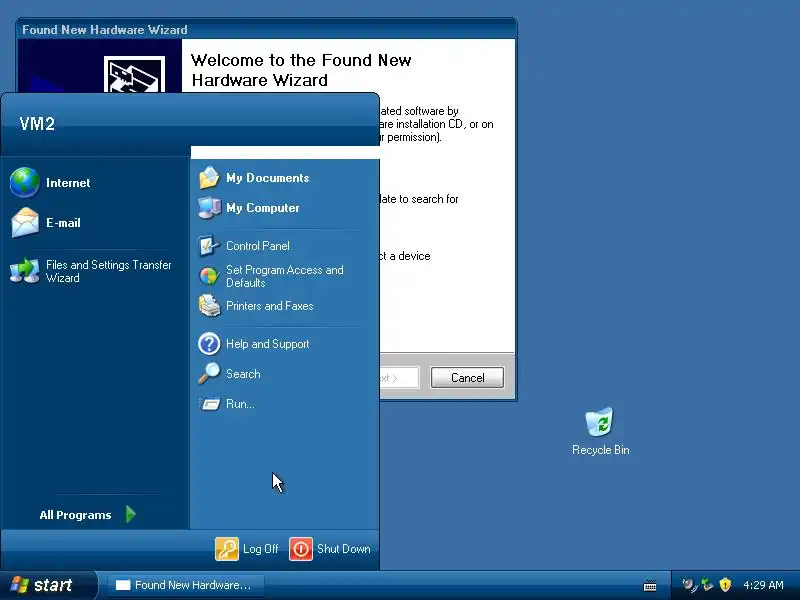The height and width of the screenshot is (600, 800).
Task: Open the Printers and Faxes icon
Action: (209, 306)
